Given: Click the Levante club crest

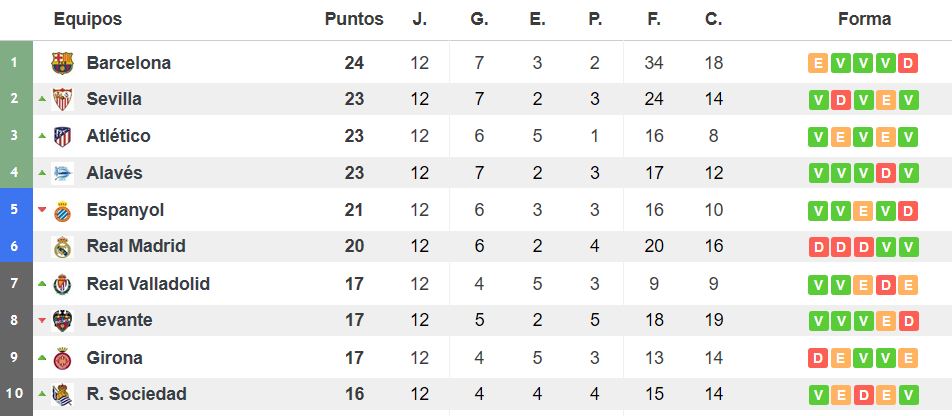Looking at the screenshot, I should click(x=63, y=320).
